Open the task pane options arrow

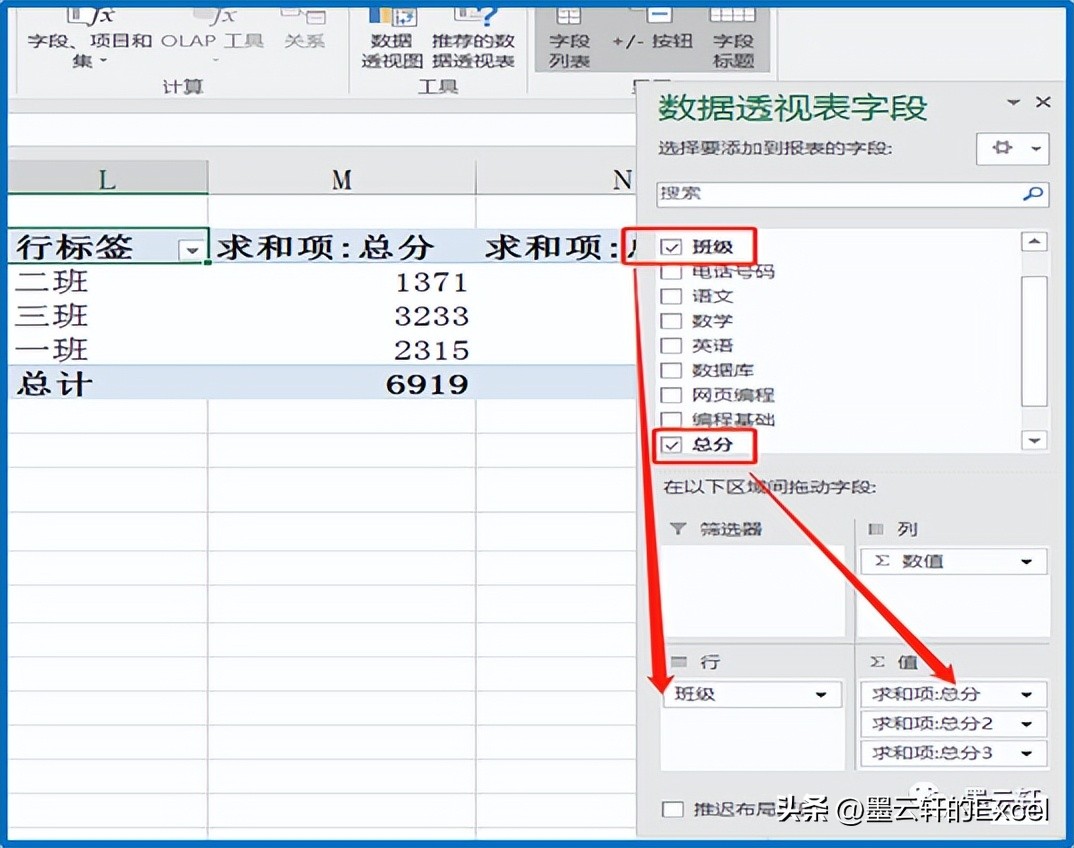click(1014, 102)
